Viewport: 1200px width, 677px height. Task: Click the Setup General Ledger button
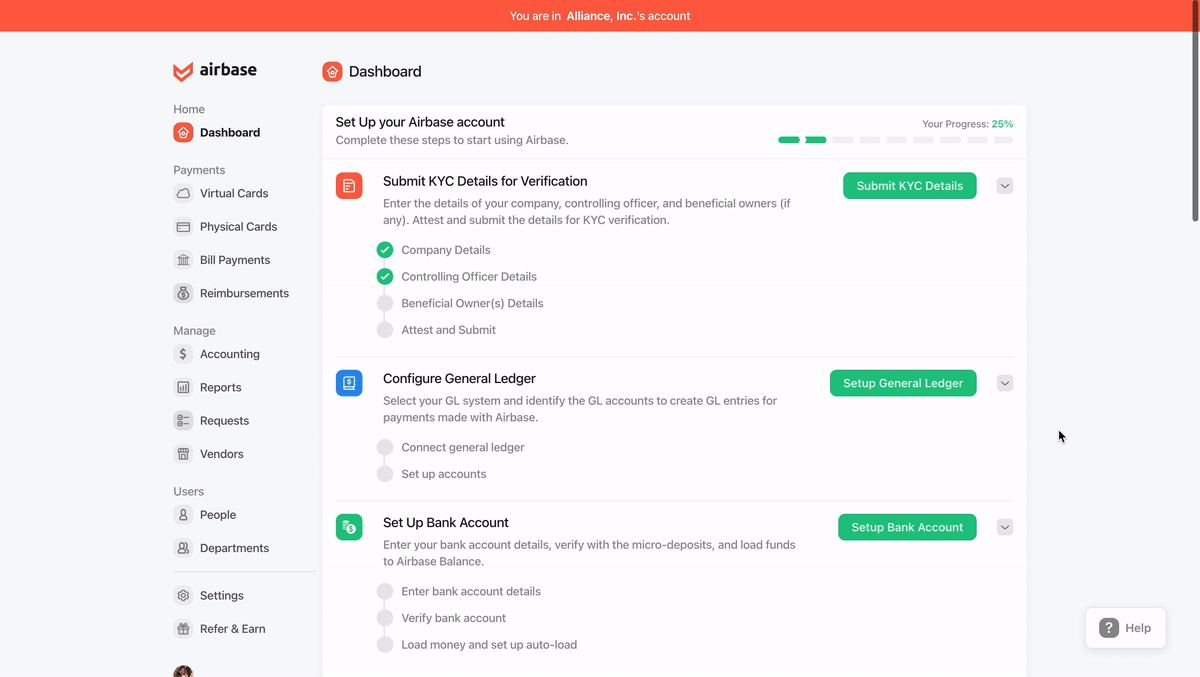[903, 383]
